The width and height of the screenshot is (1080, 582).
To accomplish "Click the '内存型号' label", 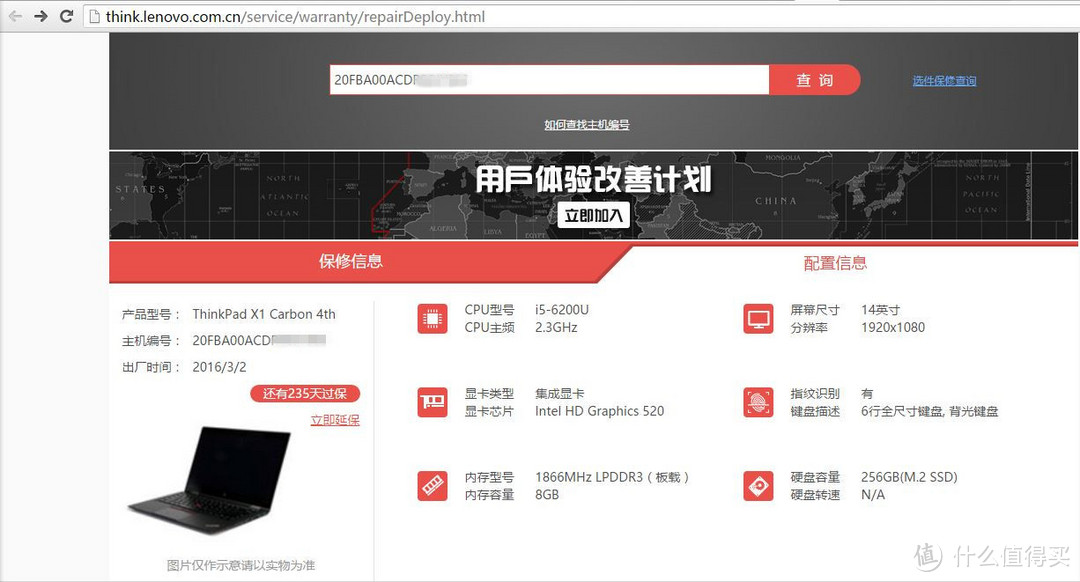I will [x=489, y=477].
